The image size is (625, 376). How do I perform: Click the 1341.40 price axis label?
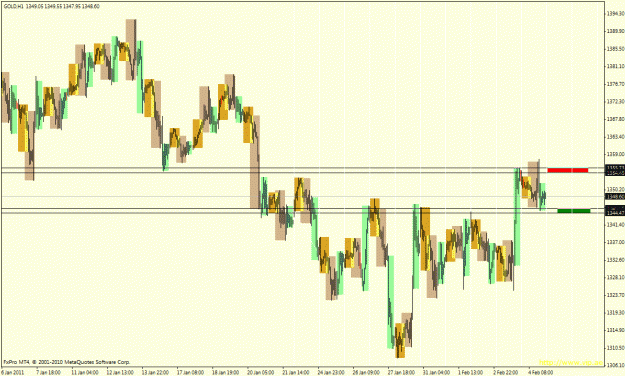tap(616, 224)
